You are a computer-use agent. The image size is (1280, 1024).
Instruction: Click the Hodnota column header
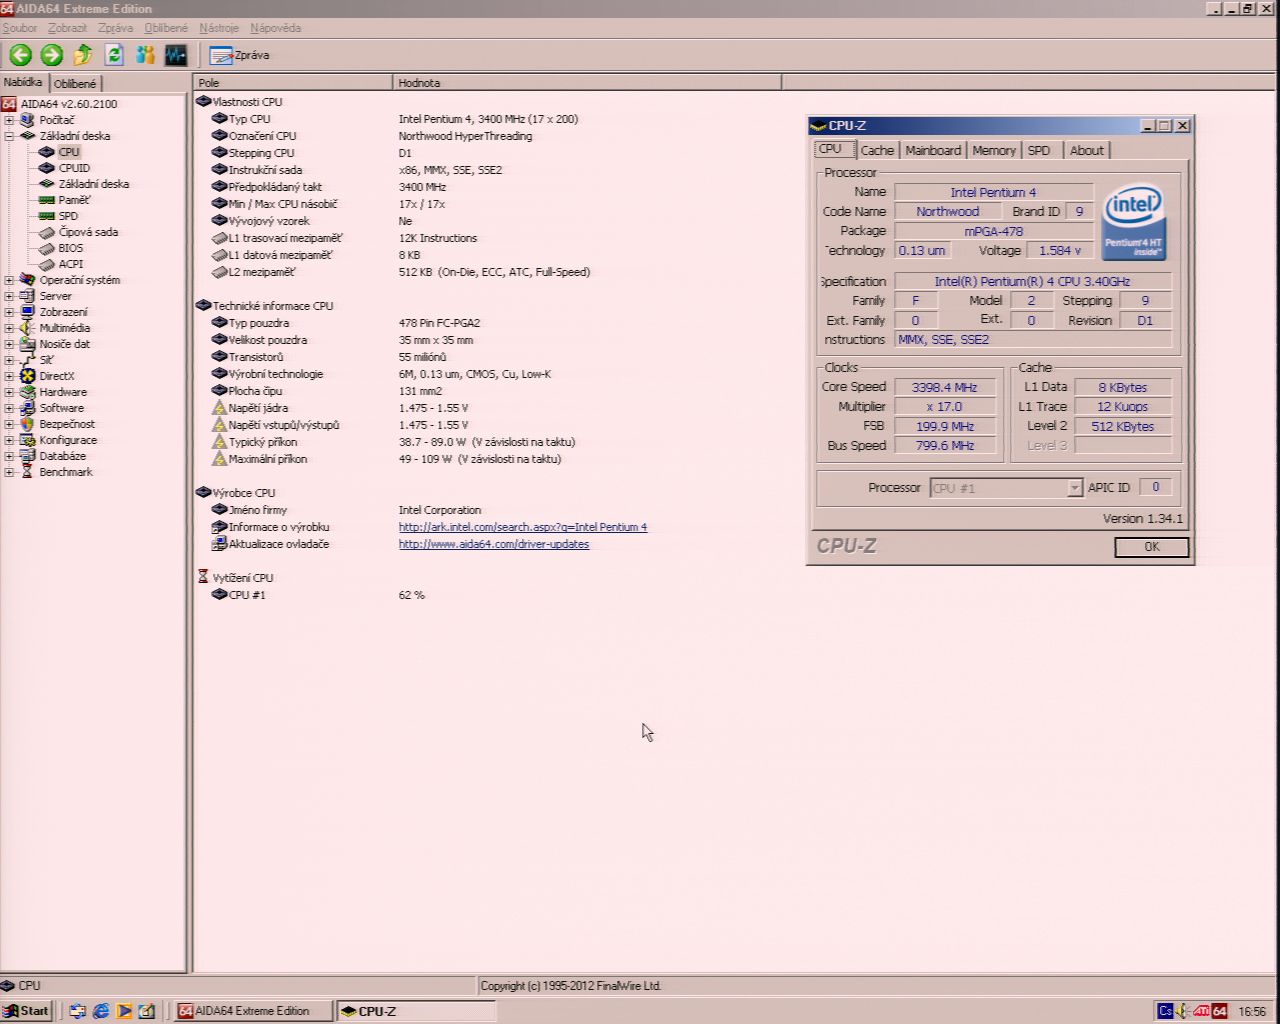[x=587, y=82]
